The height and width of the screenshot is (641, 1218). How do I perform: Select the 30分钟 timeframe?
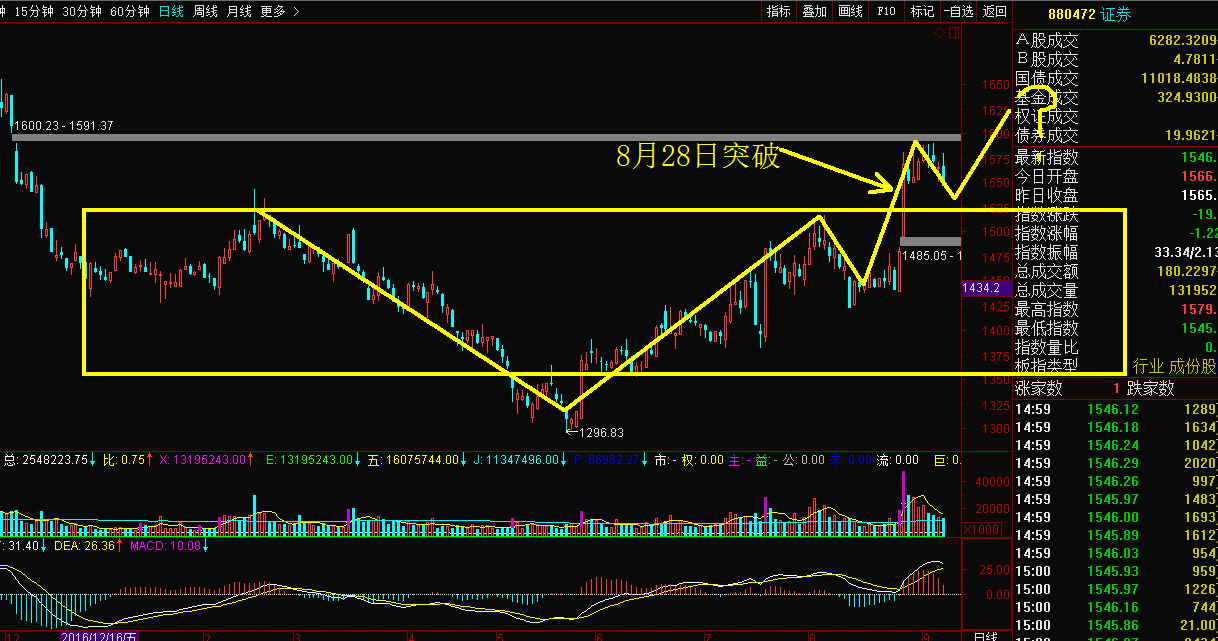click(x=81, y=11)
